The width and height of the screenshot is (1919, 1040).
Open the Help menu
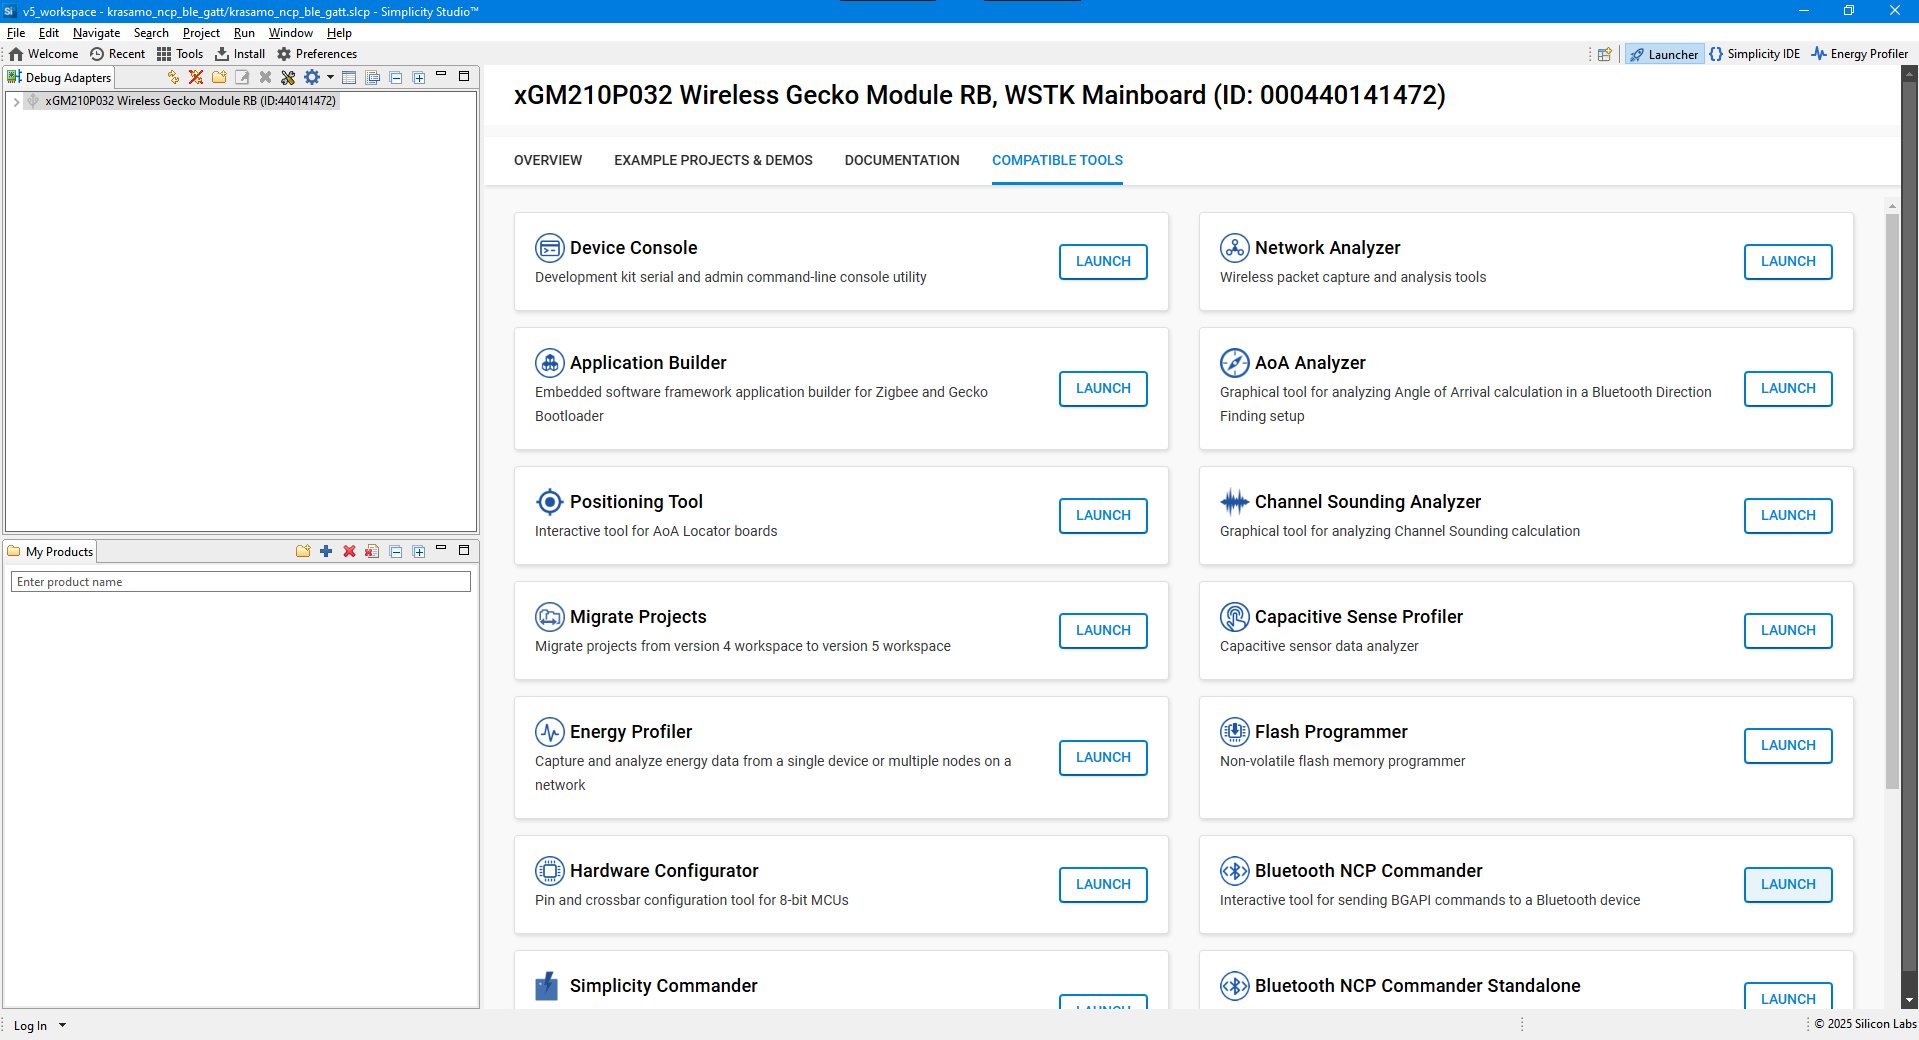[339, 33]
